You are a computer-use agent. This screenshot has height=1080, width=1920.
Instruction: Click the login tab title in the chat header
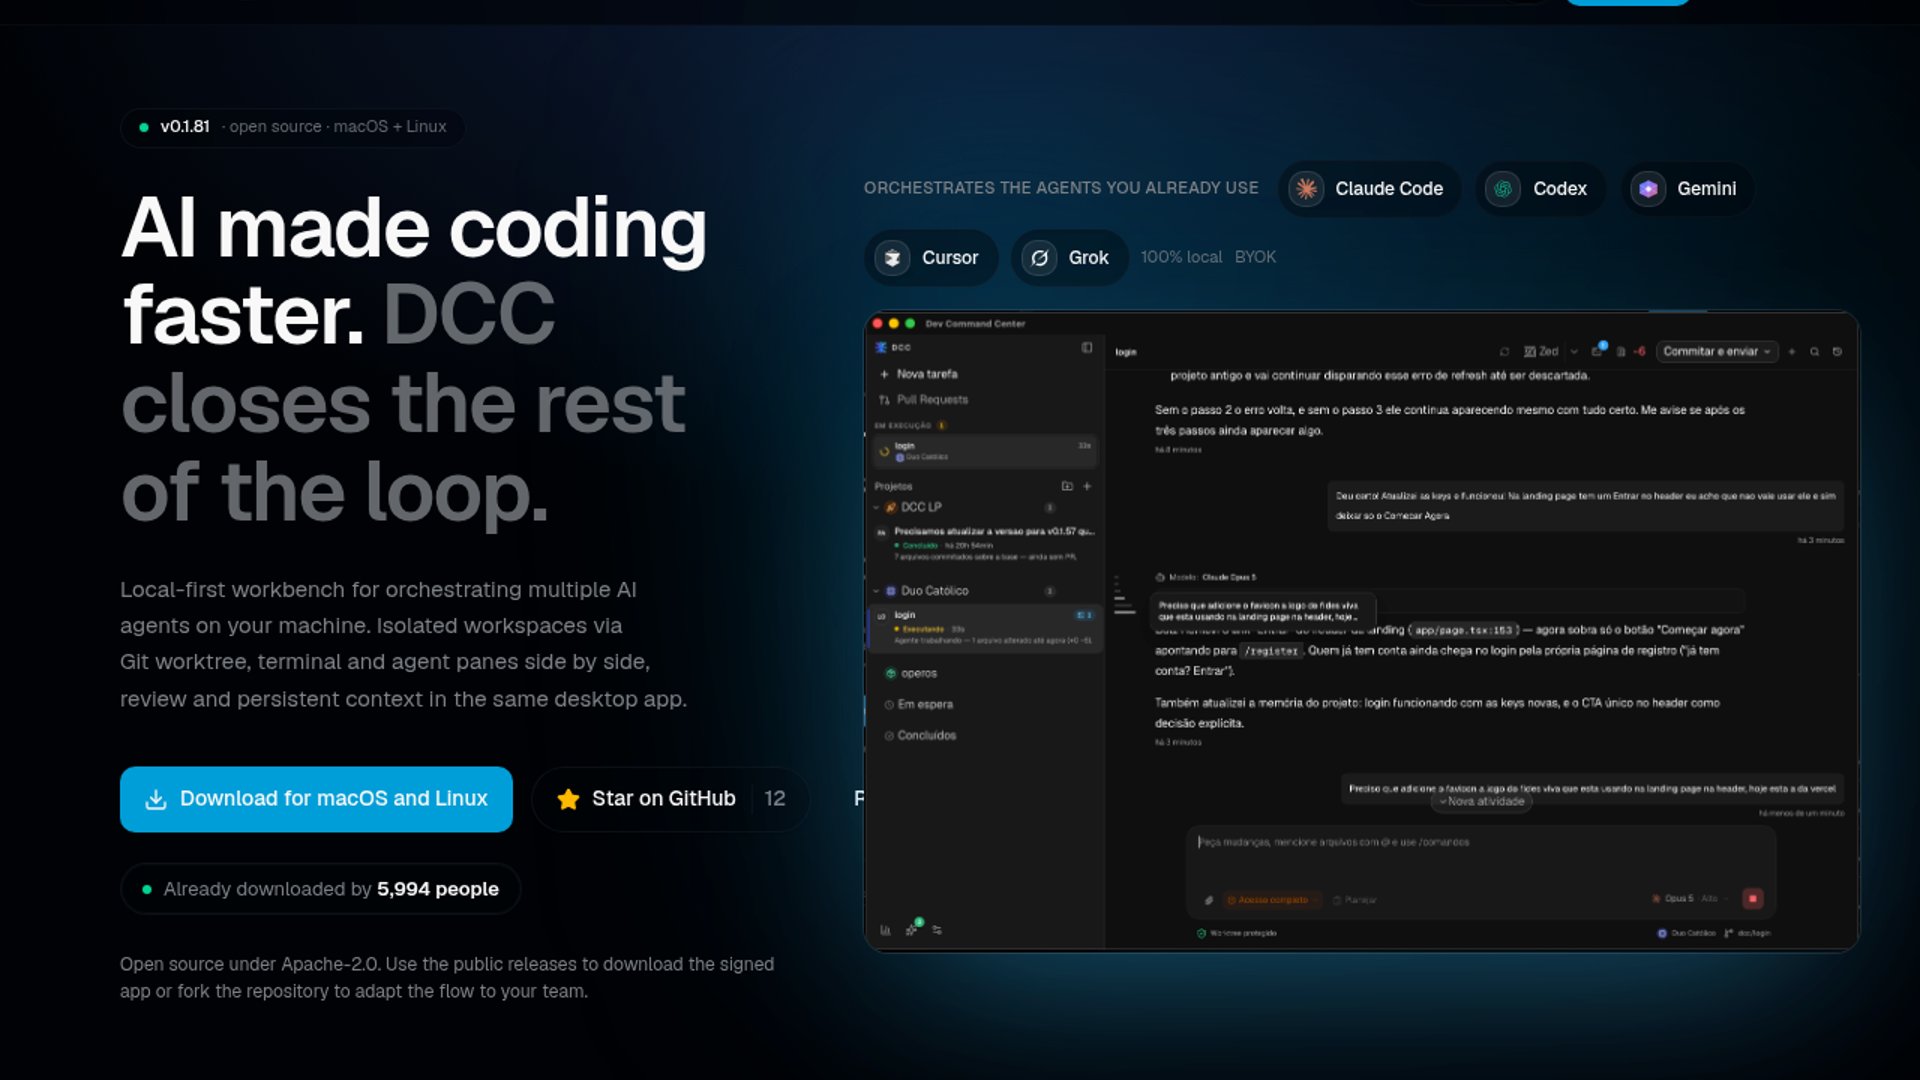tap(1126, 353)
